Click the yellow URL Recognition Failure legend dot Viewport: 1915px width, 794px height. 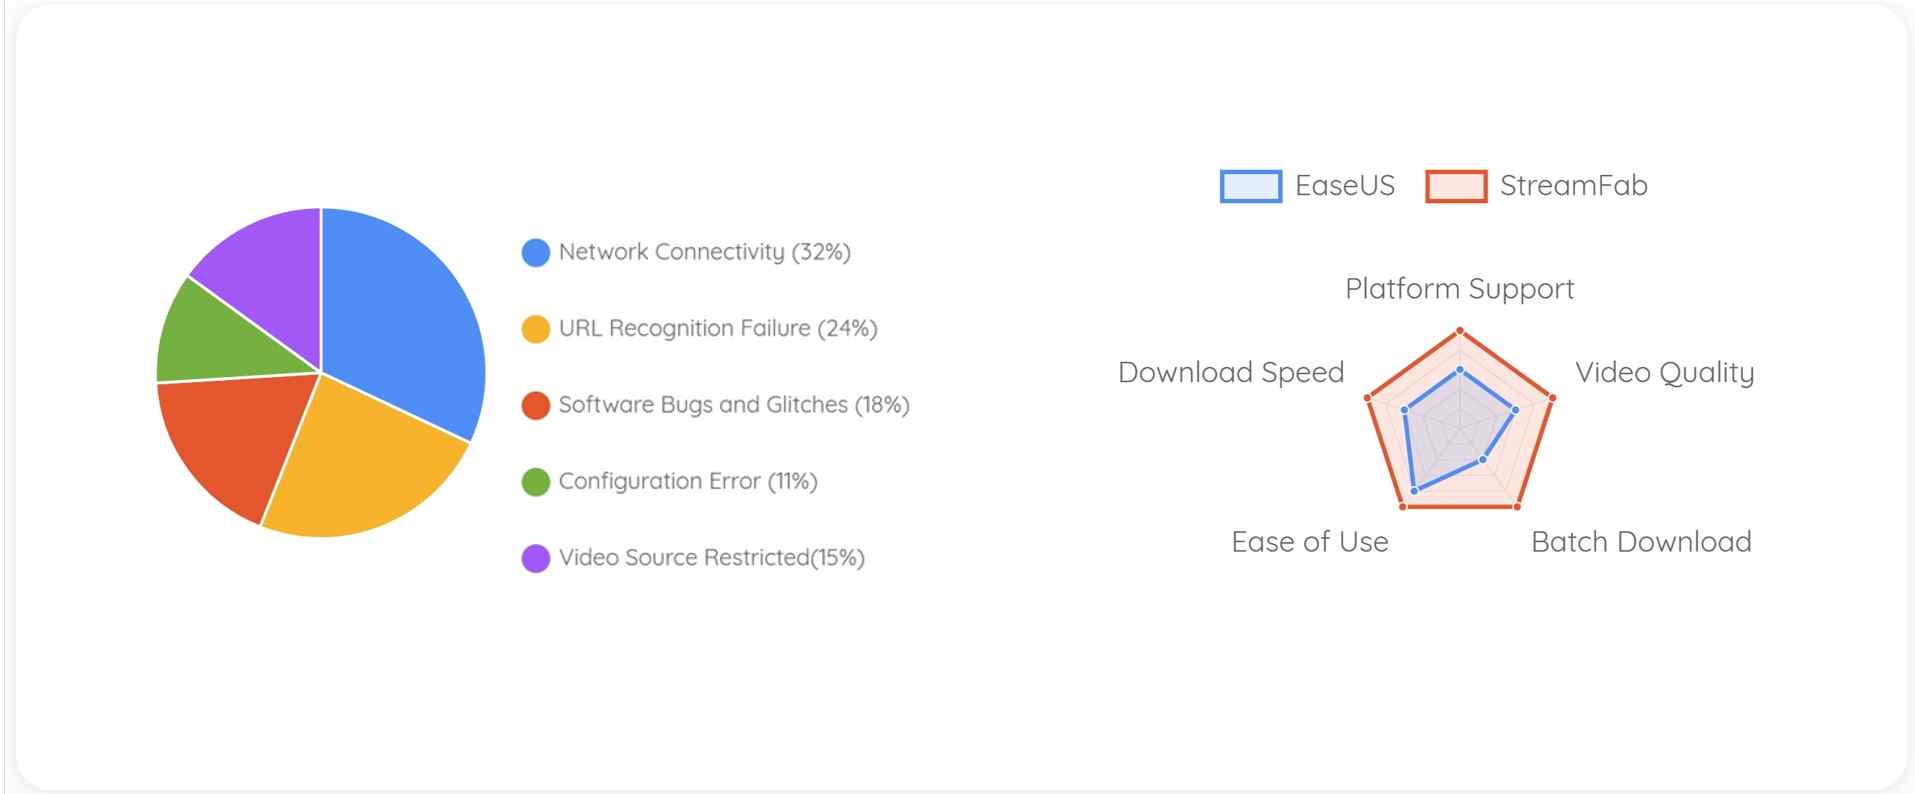tap(536, 329)
